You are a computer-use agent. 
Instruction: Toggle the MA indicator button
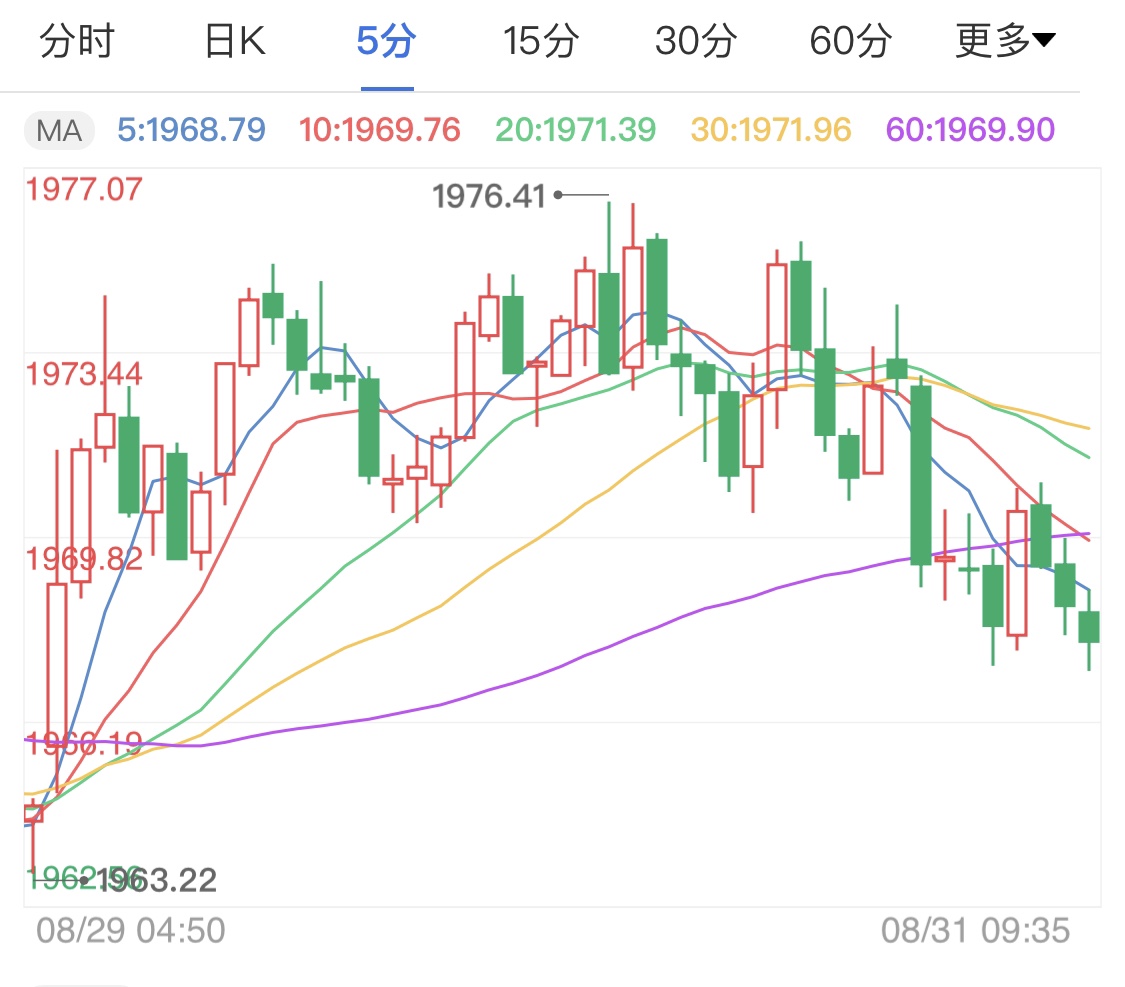pos(60,131)
